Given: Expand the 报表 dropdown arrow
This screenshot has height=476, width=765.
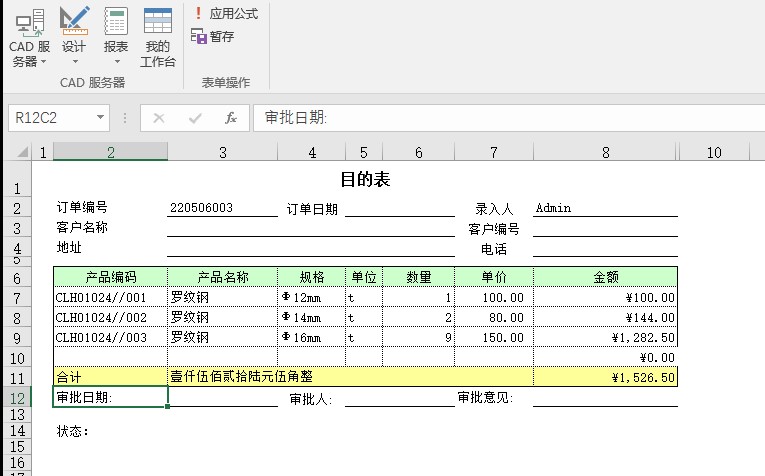Looking at the screenshot, I should [116, 62].
